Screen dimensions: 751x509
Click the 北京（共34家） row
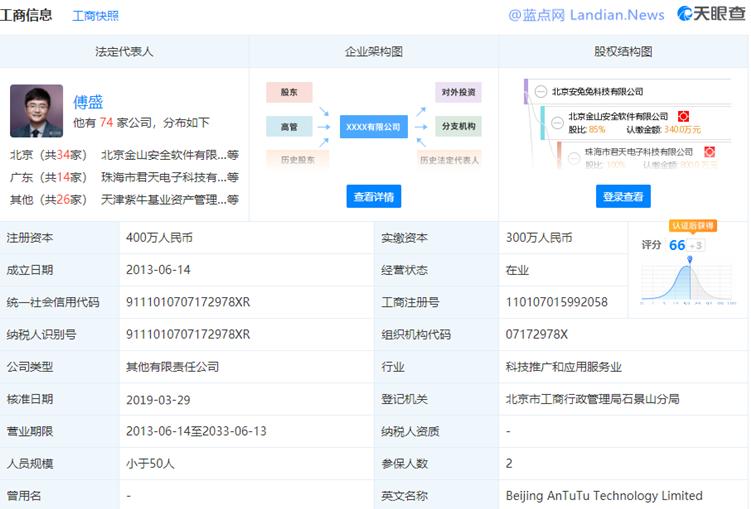(125, 155)
